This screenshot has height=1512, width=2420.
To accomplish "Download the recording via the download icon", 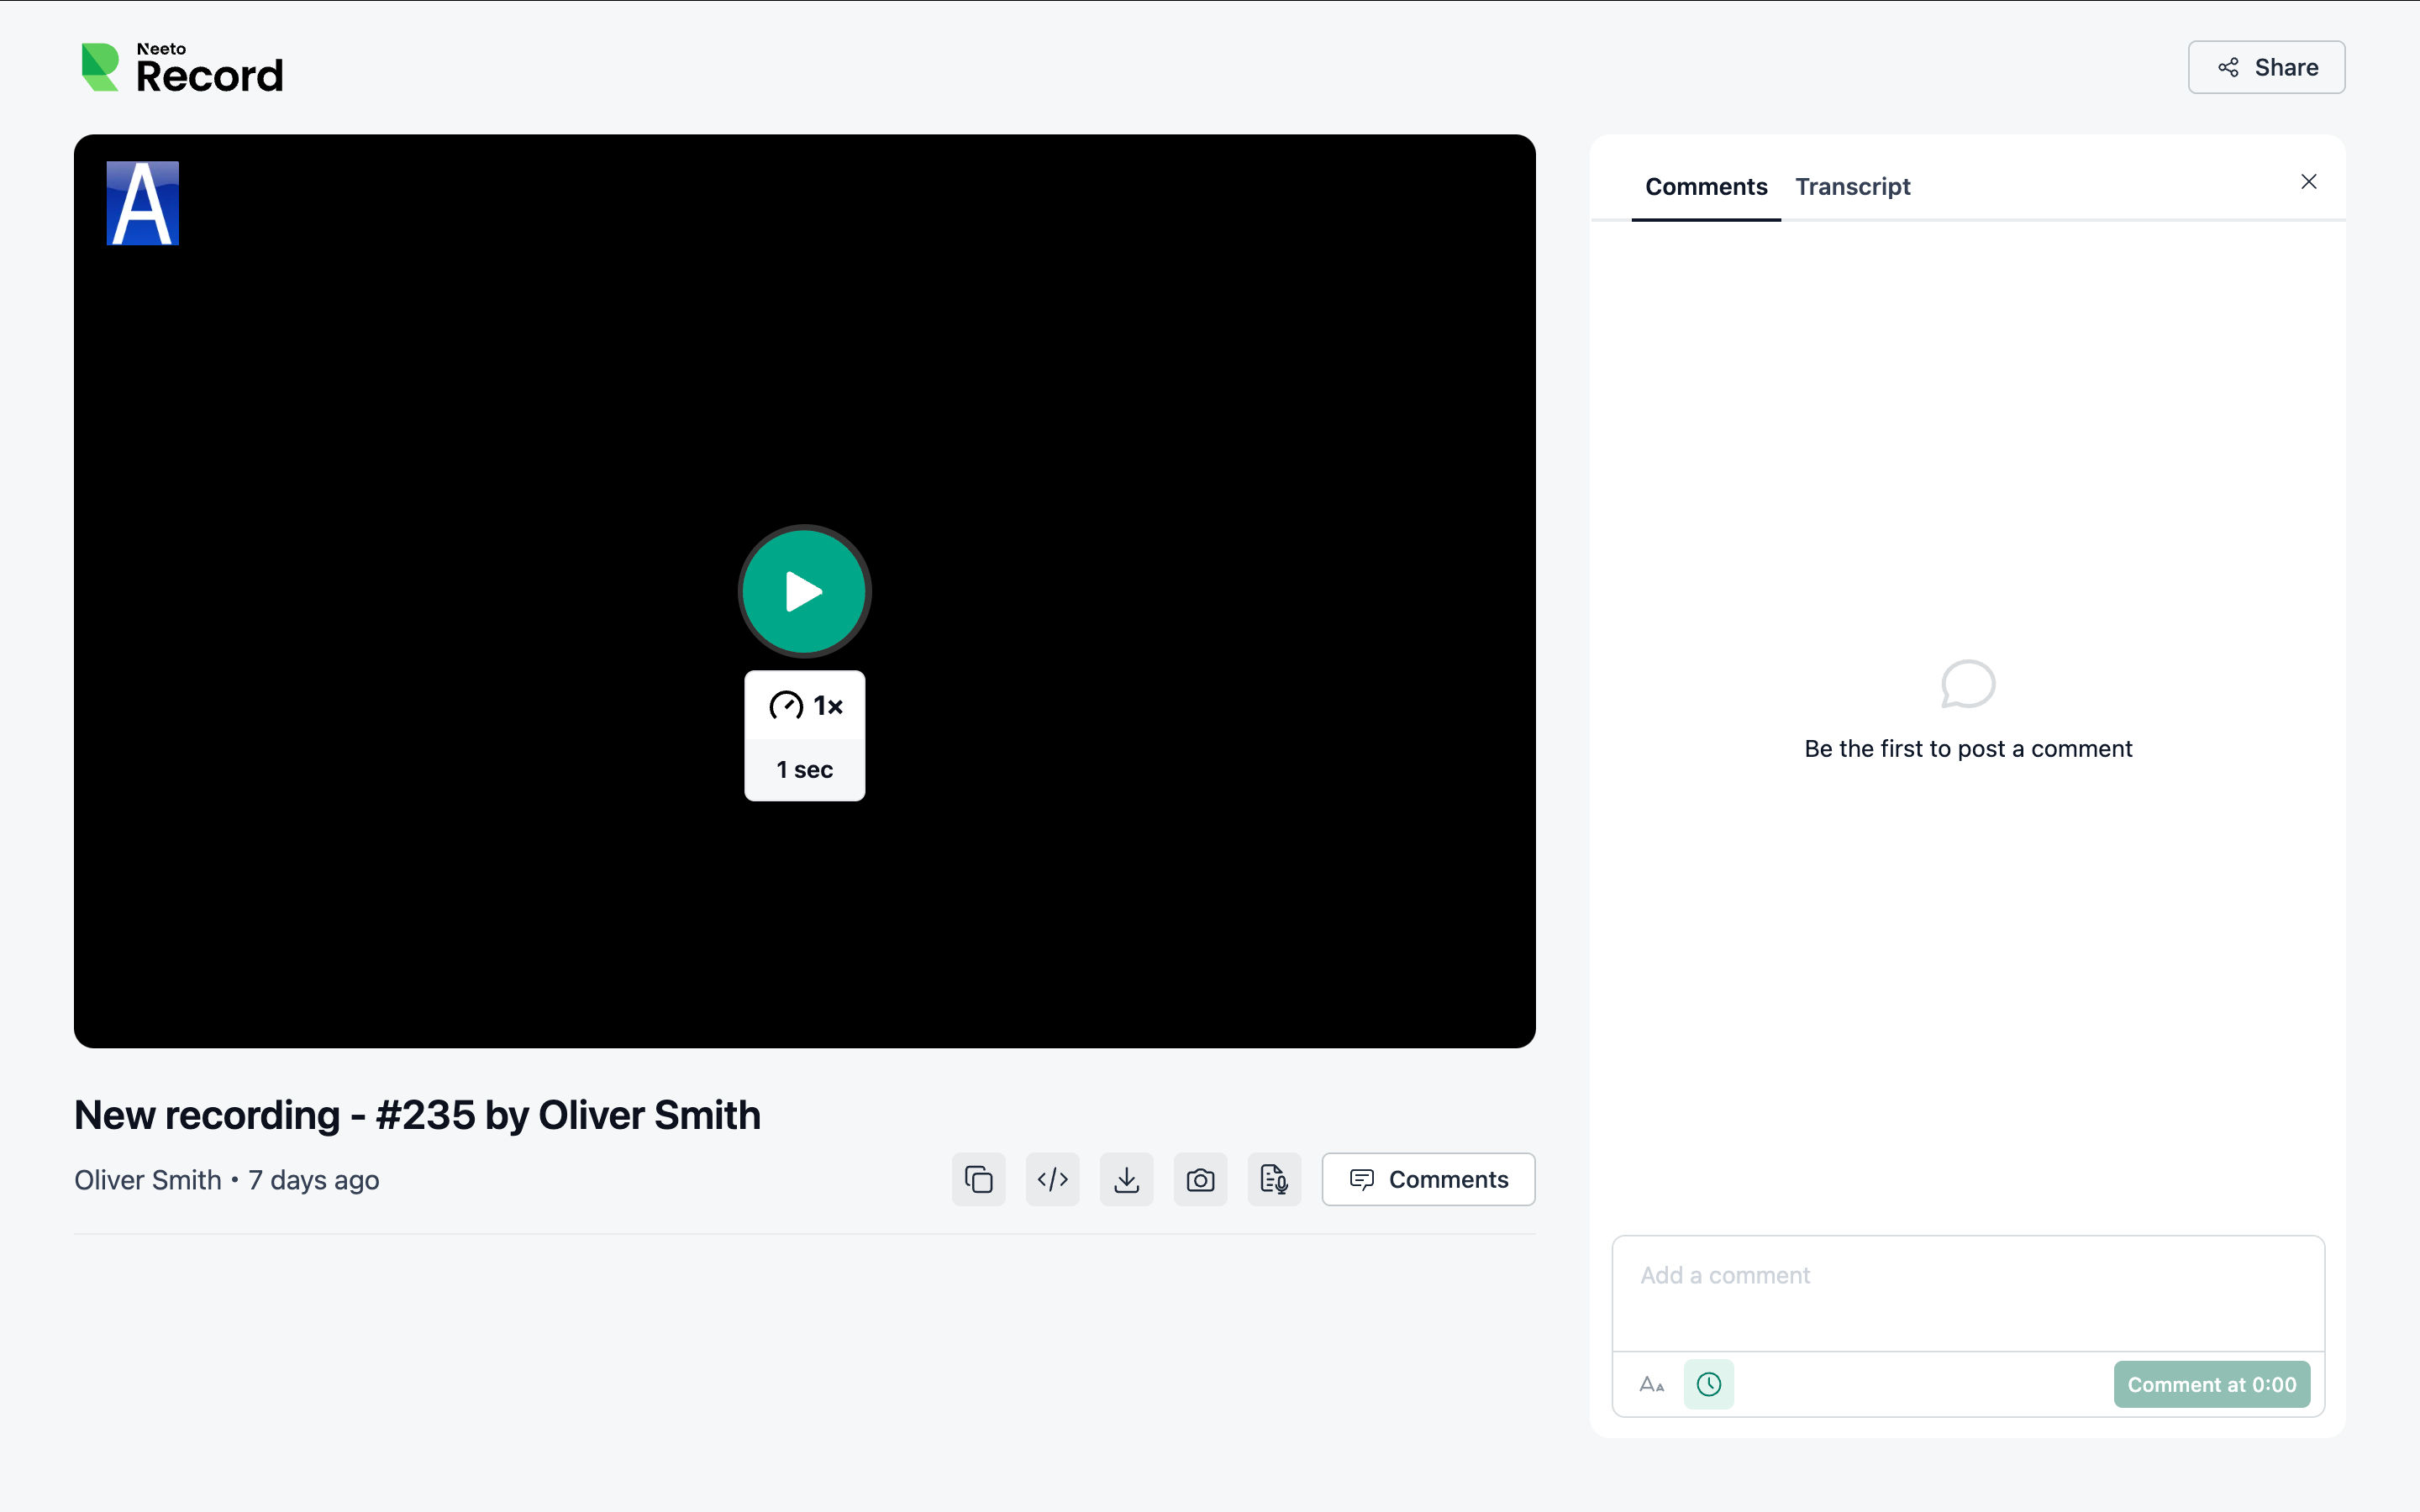I will (1126, 1180).
